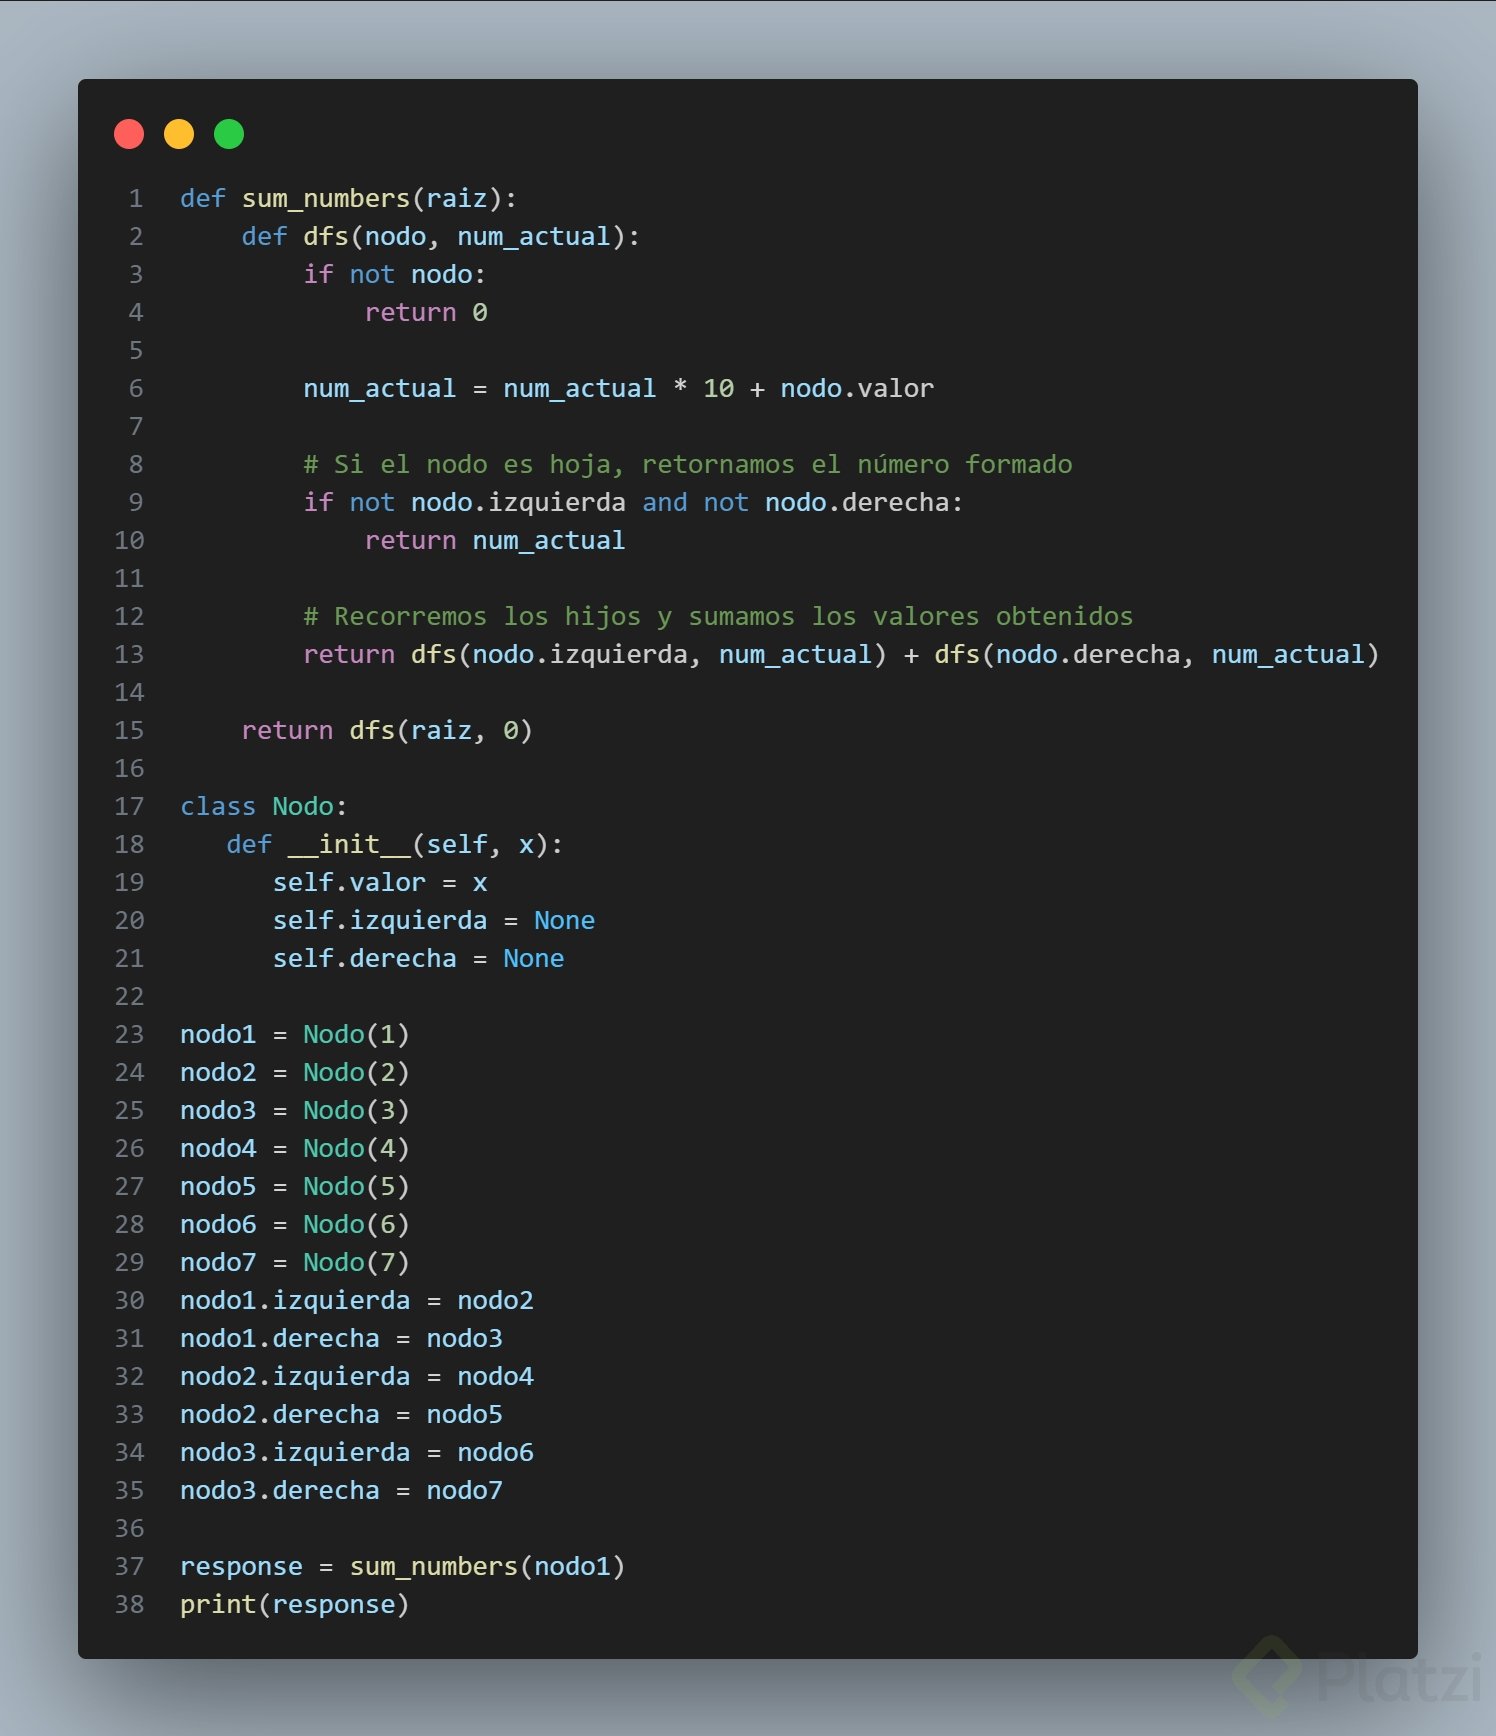Select the 'nodo5 = Nodo(5)' line
Screen dimensions: 1496x1736
pos(295,1186)
